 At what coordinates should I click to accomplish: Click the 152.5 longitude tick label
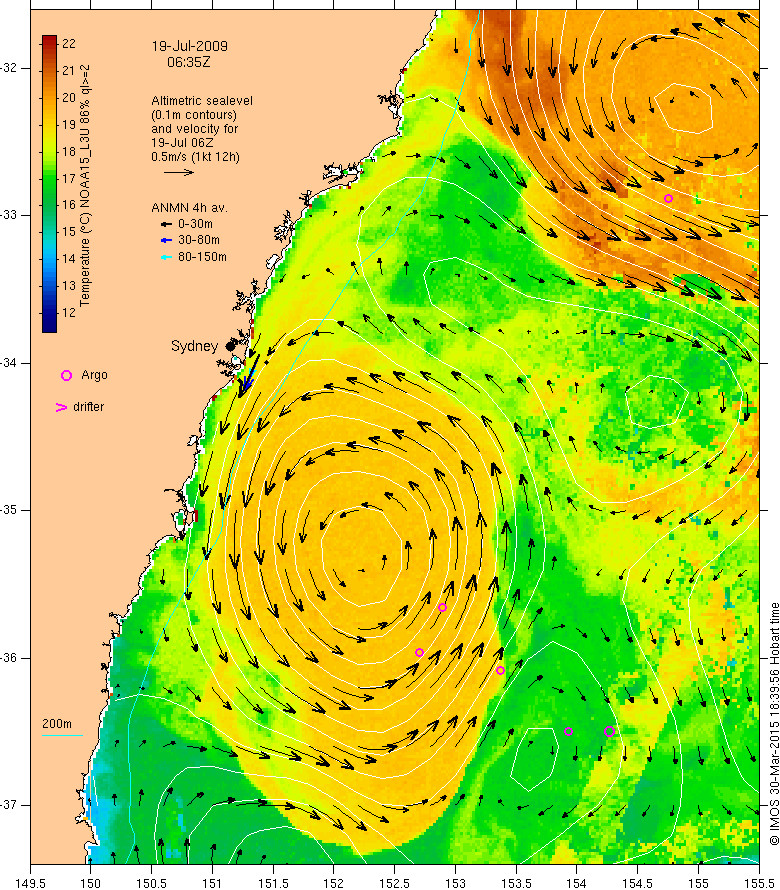[x=395, y=883]
